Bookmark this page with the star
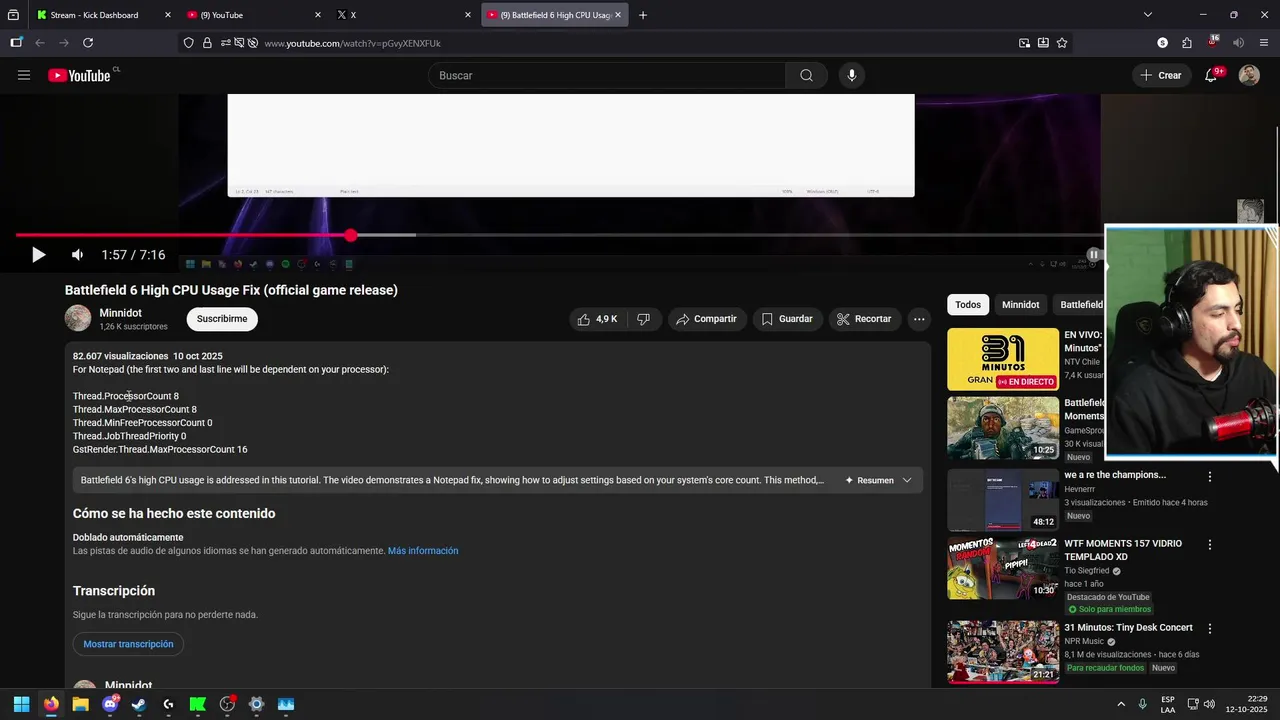 1062,43
